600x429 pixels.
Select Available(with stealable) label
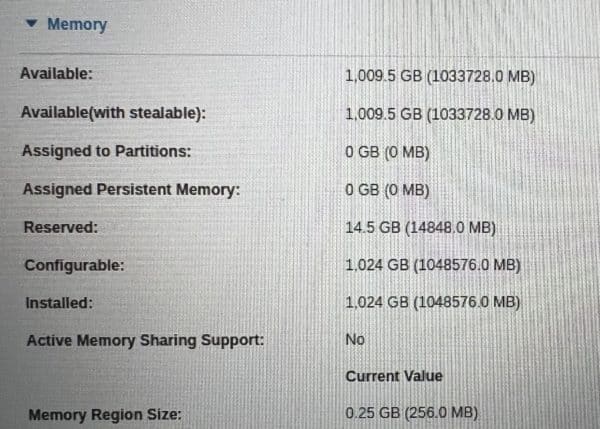(x=113, y=113)
